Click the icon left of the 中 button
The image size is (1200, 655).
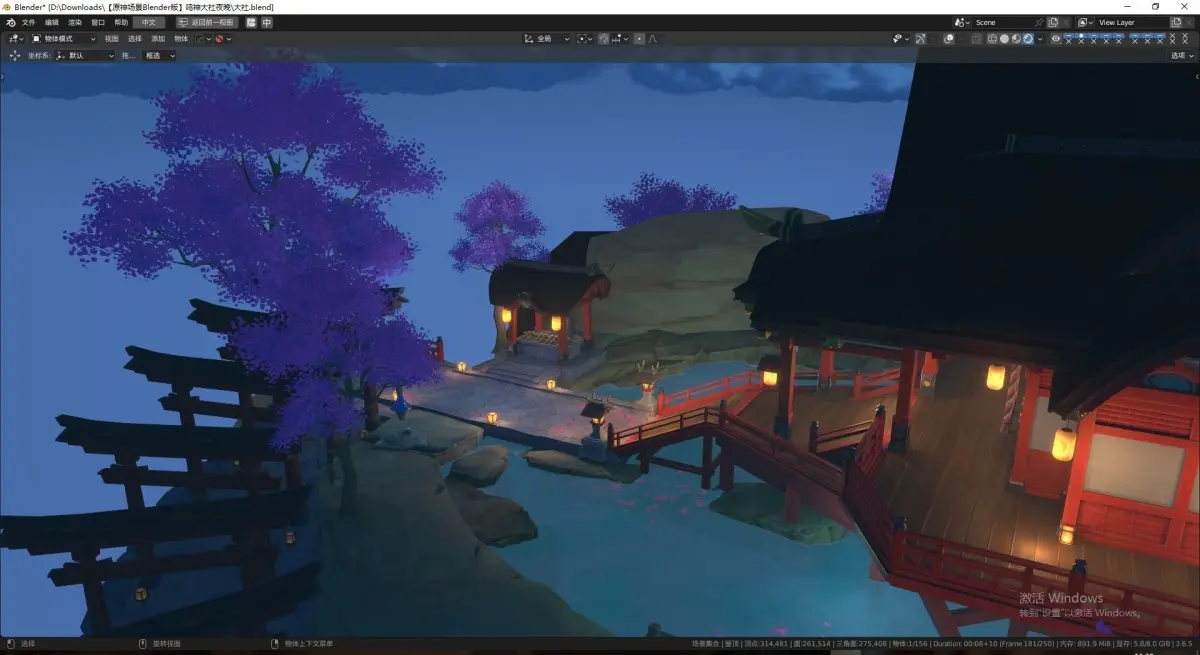click(252, 22)
